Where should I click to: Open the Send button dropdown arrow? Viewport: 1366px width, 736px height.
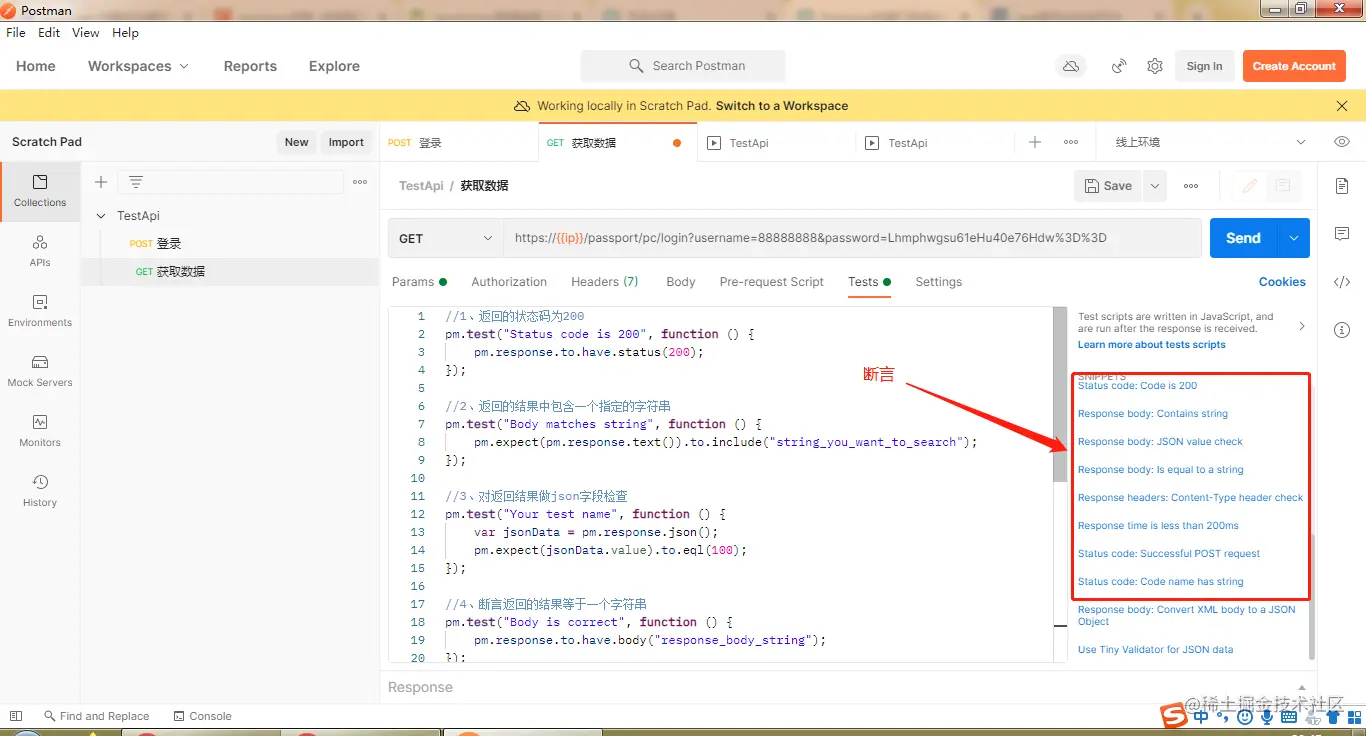1294,238
